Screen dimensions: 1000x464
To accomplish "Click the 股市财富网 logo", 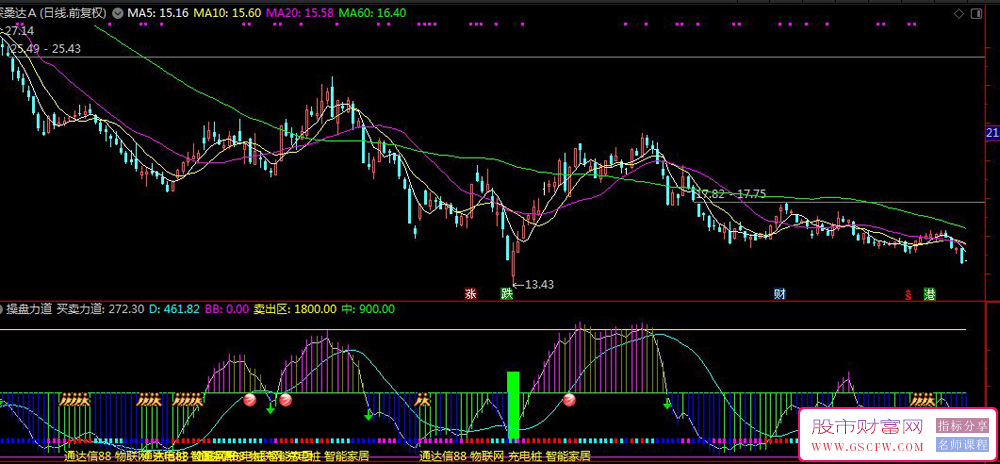I will [867, 426].
